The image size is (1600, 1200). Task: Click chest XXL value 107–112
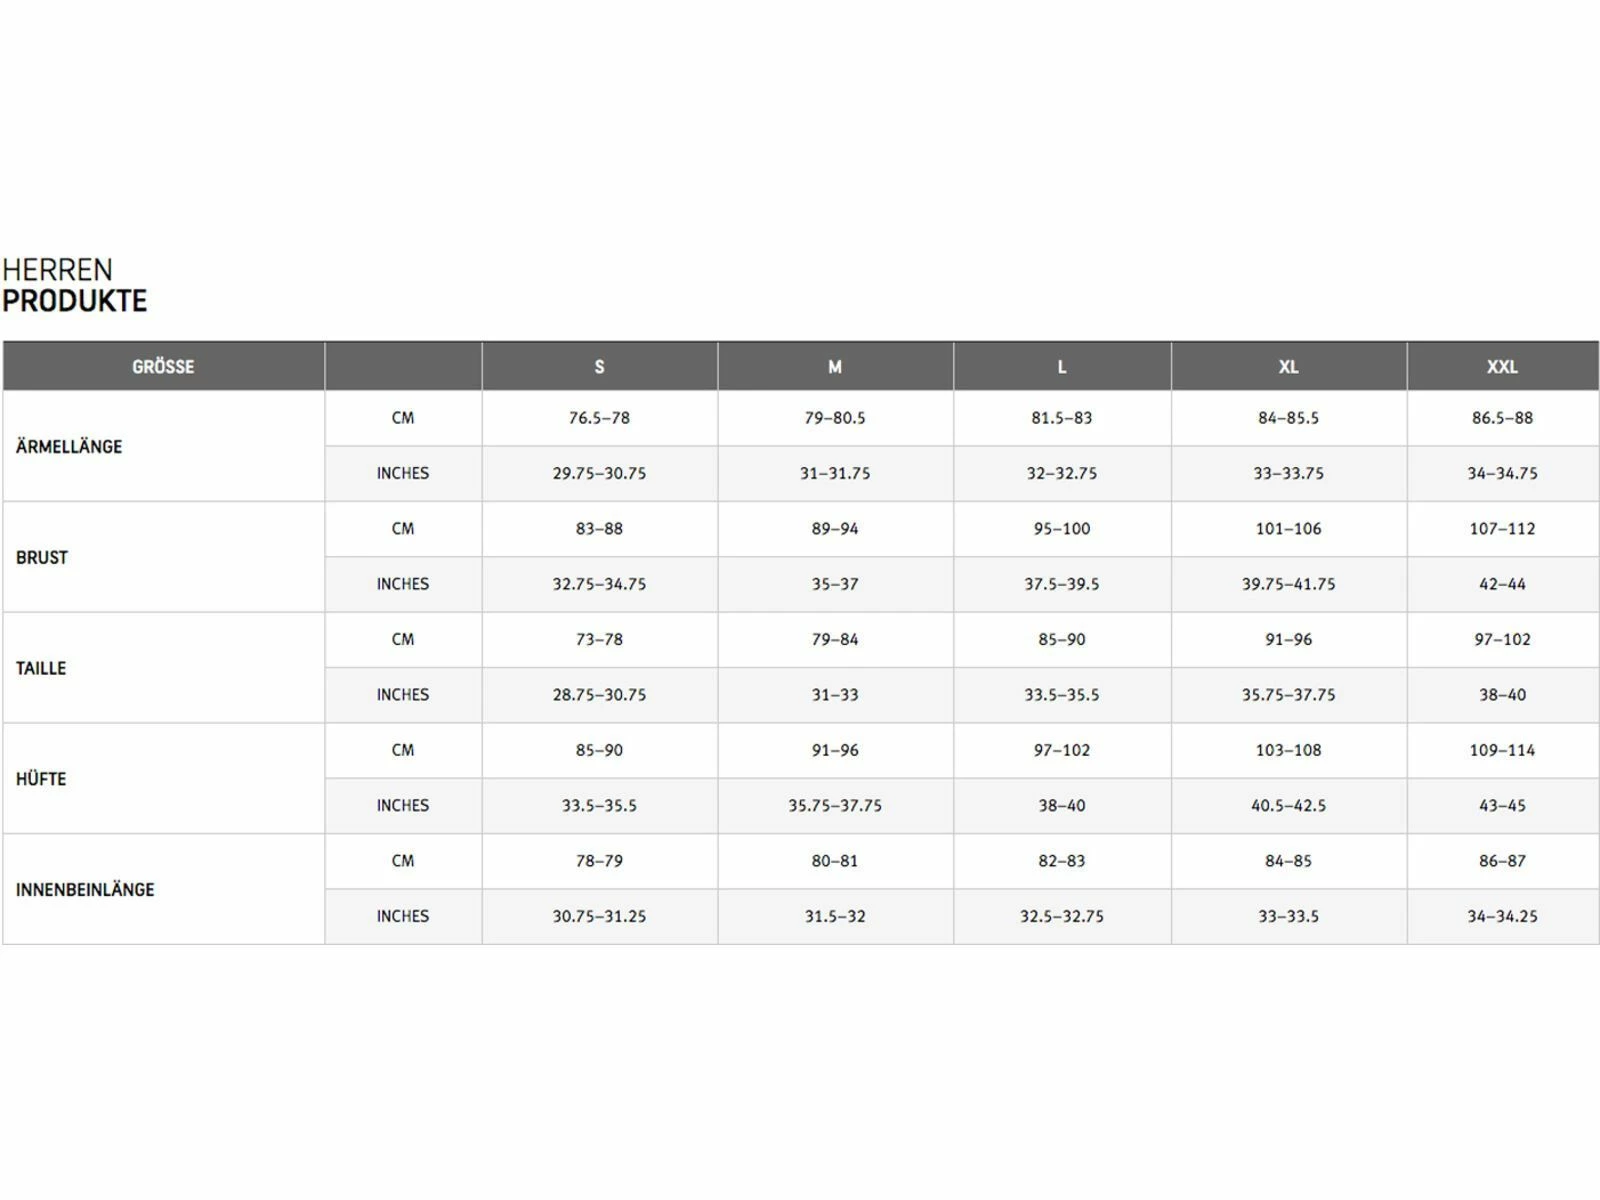click(1502, 529)
